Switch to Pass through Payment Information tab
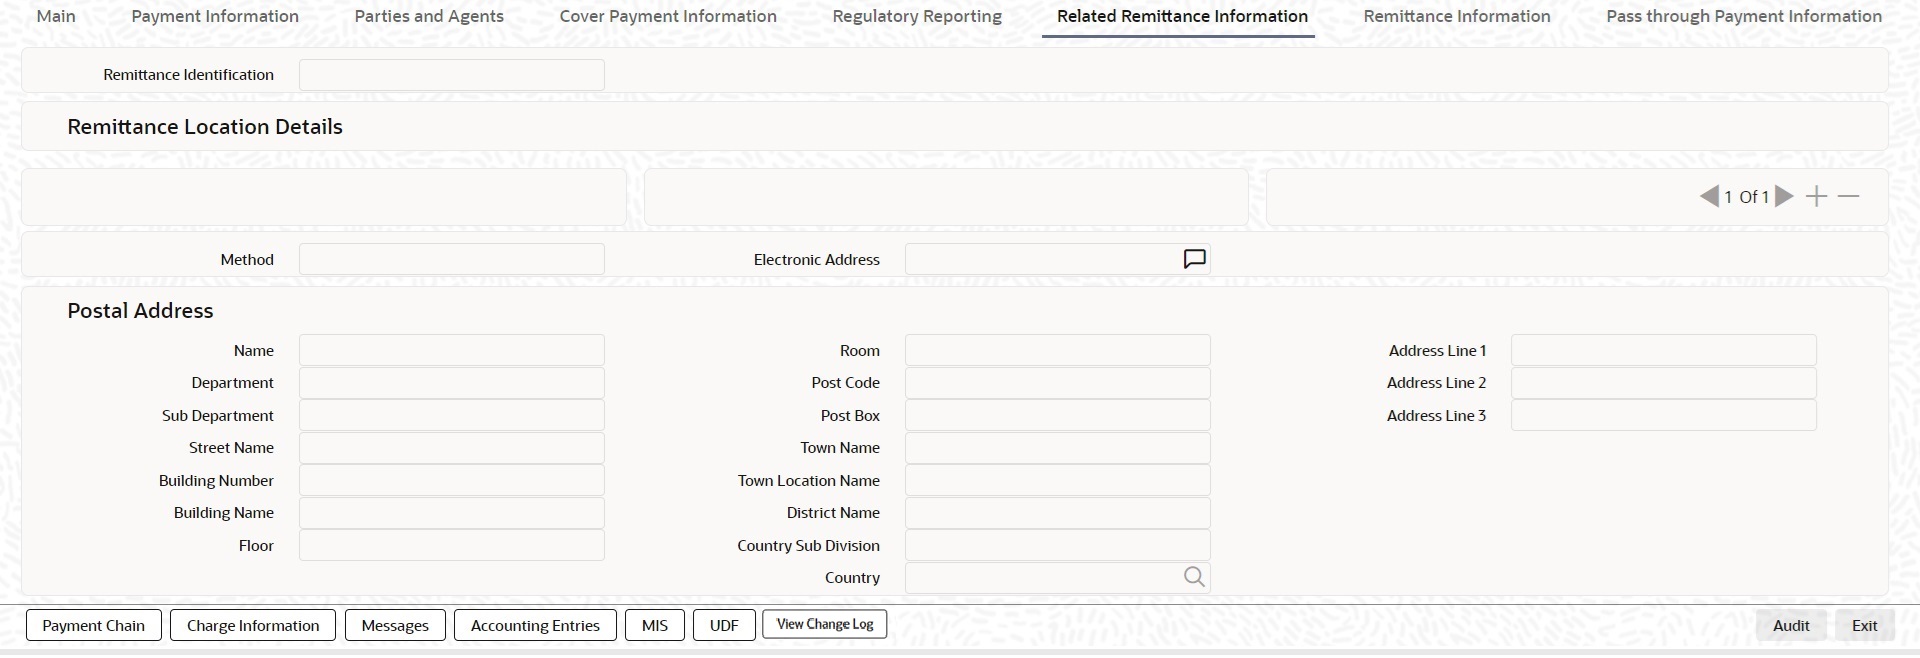The width and height of the screenshot is (1920, 658). pyautogui.click(x=1744, y=16)
